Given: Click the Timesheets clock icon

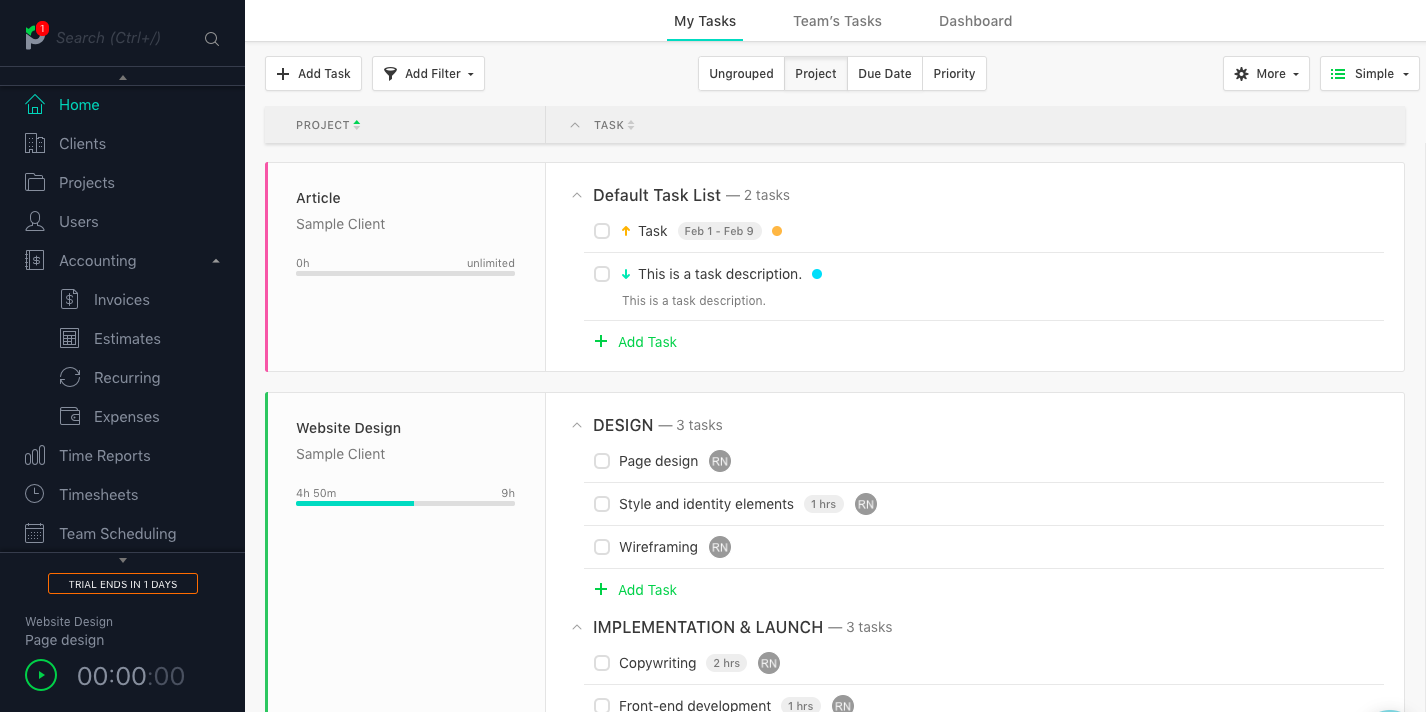Looking at the screenshot, I should [35, 495].
